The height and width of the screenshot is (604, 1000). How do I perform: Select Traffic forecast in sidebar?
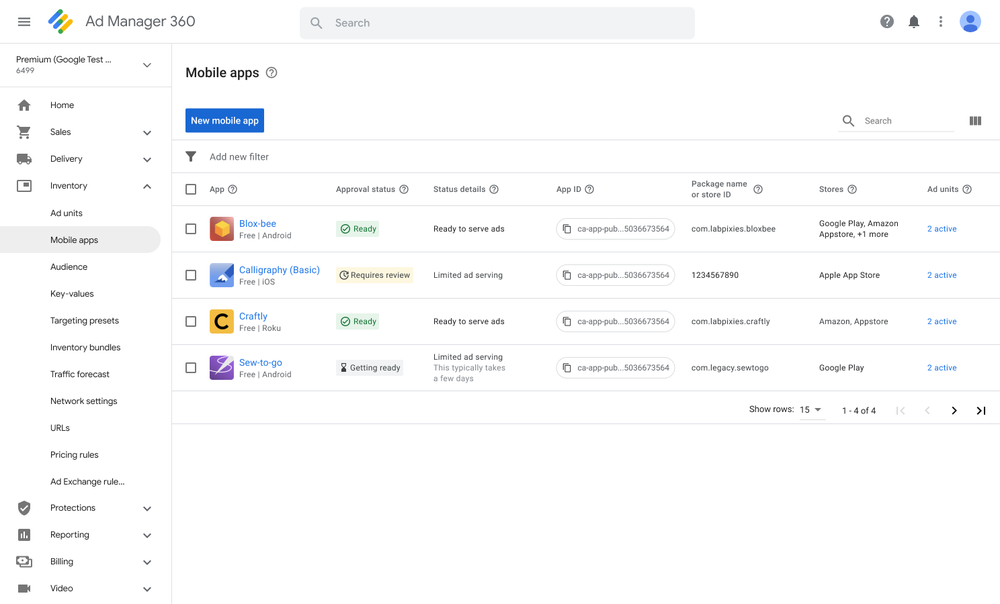pos(80,374)
